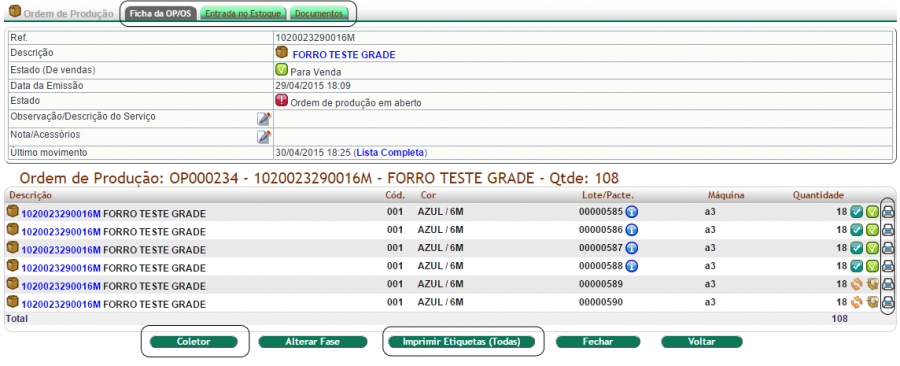
Task: Click printer icon for lot 00000588
Action: pyautogui.click(x=888, y=266)
